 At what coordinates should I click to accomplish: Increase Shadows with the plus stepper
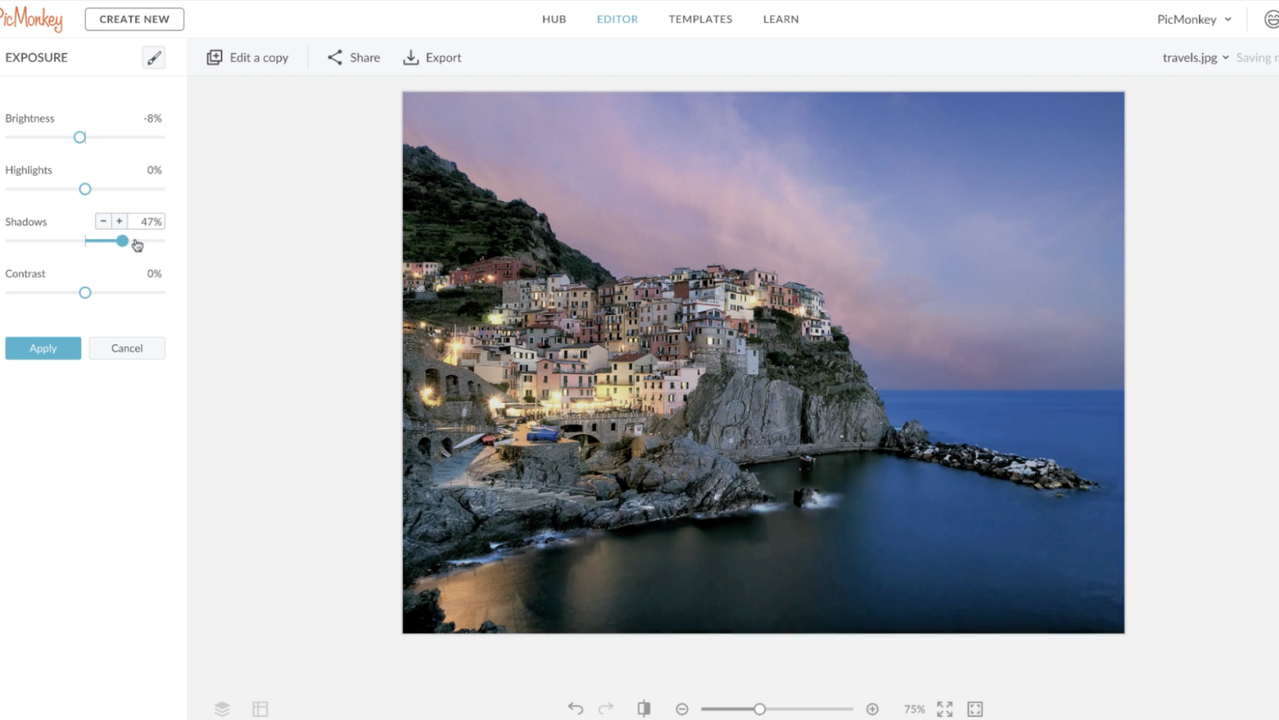point(119,221)
